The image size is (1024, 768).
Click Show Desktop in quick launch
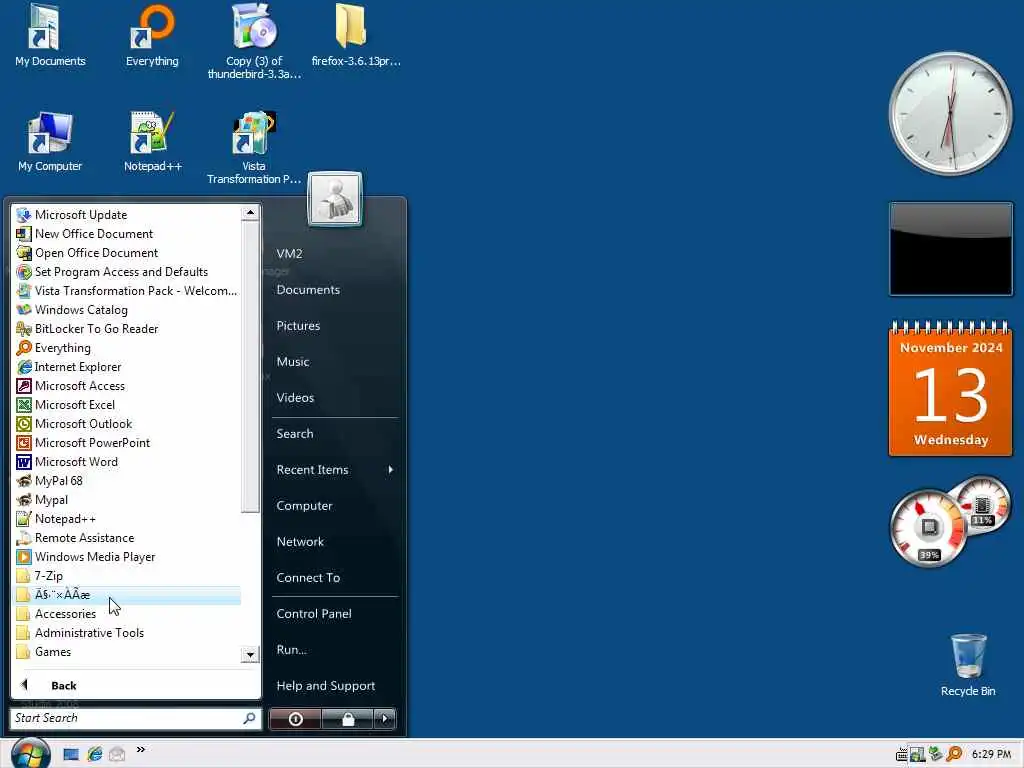71,754
